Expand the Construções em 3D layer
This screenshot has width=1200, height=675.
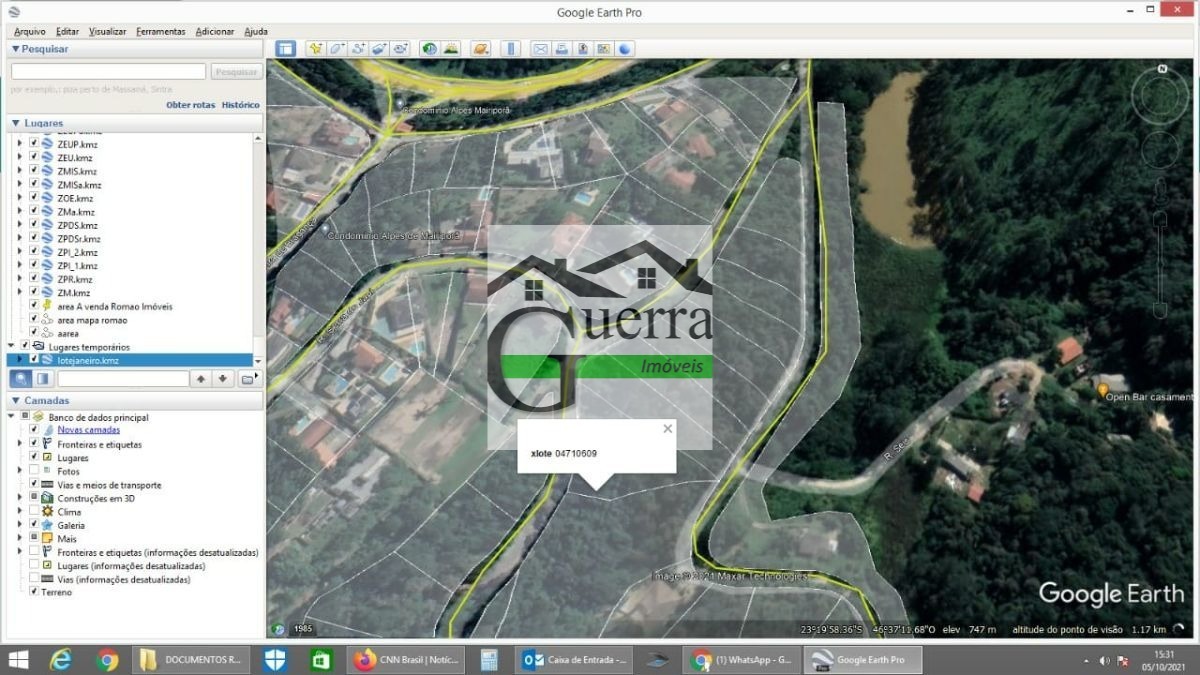(20, 498)
